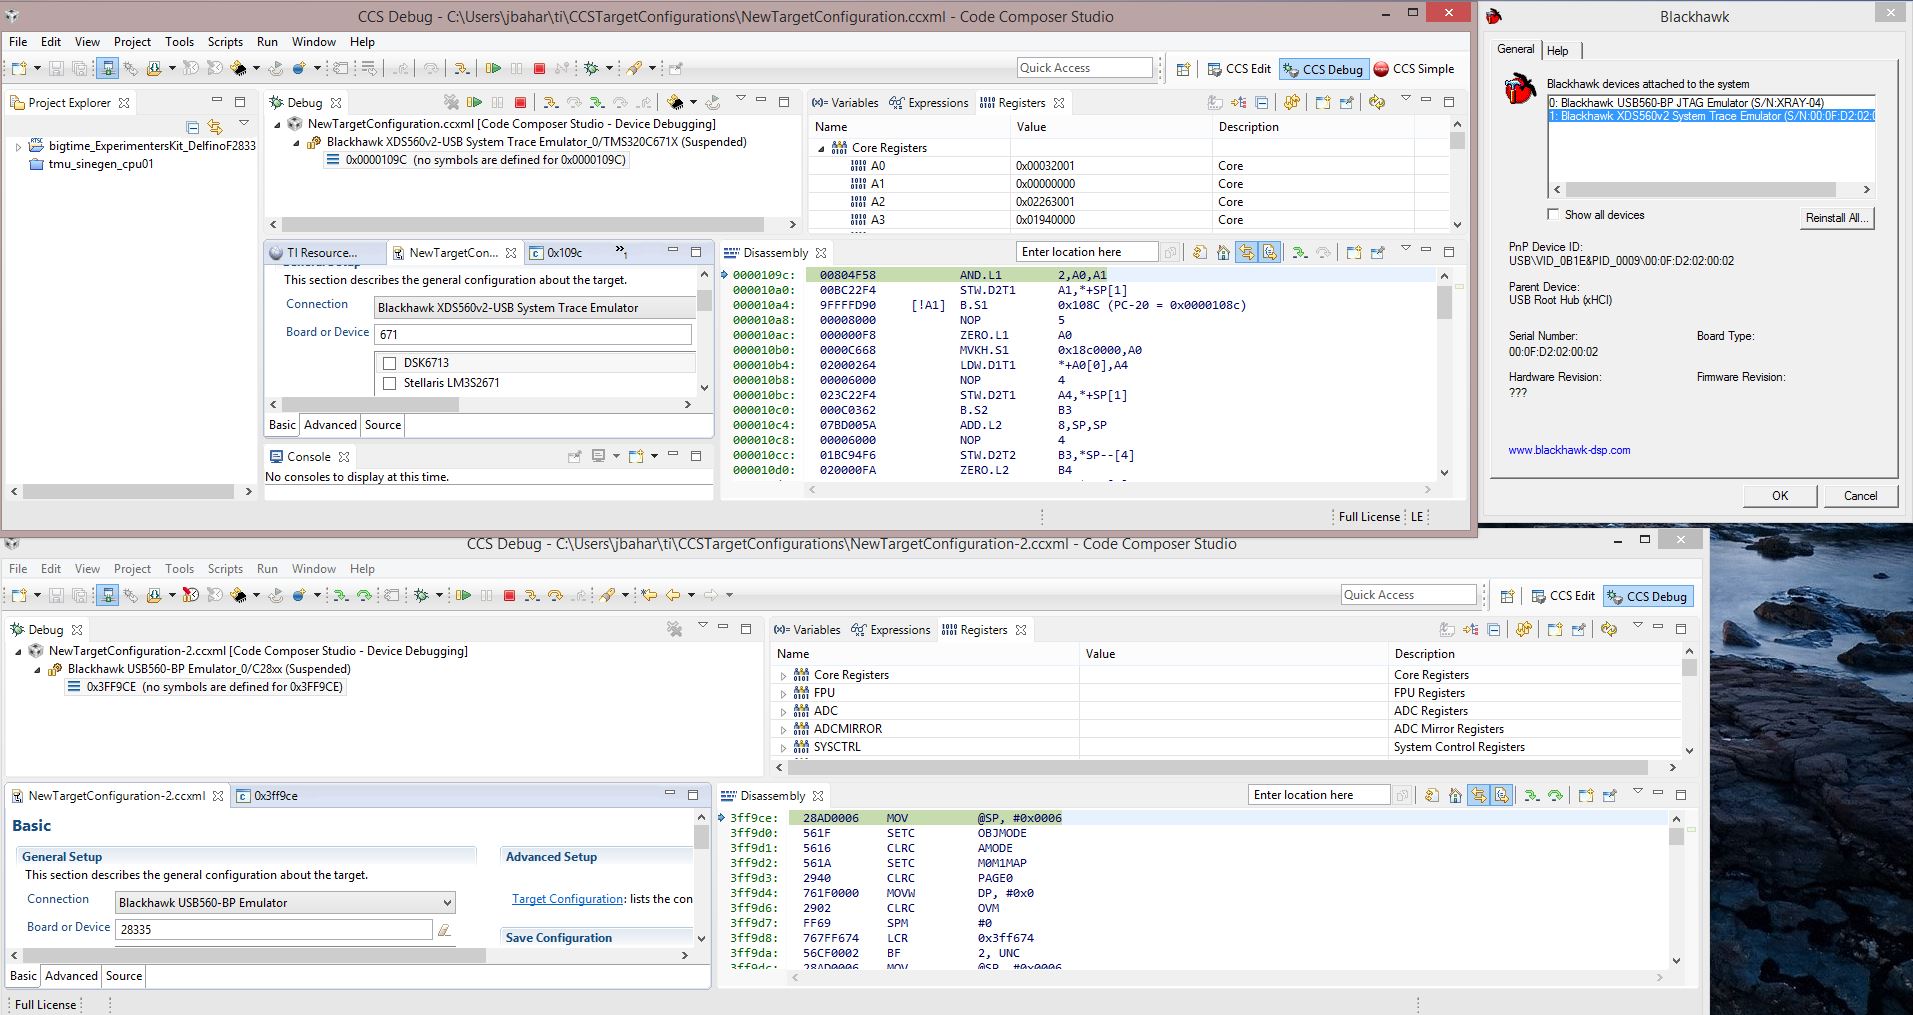This screenshot has height=1015, width=1913.
Task: Toggle Link with Active Debug Context in bottom Disassembly
Action: (x=1479, y=795)
